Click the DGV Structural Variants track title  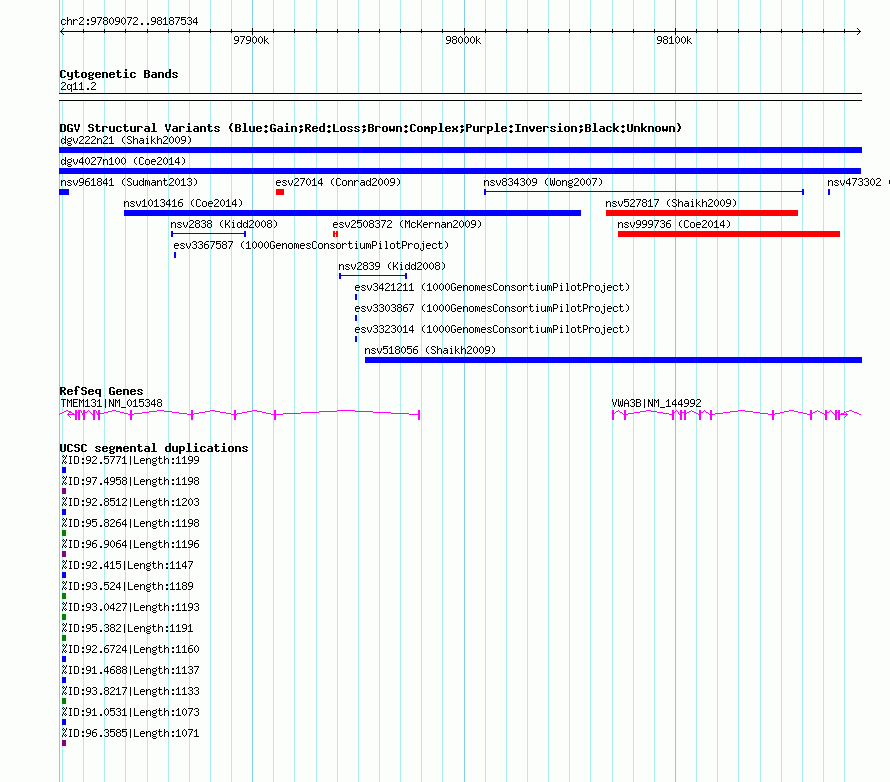[371, 128]
